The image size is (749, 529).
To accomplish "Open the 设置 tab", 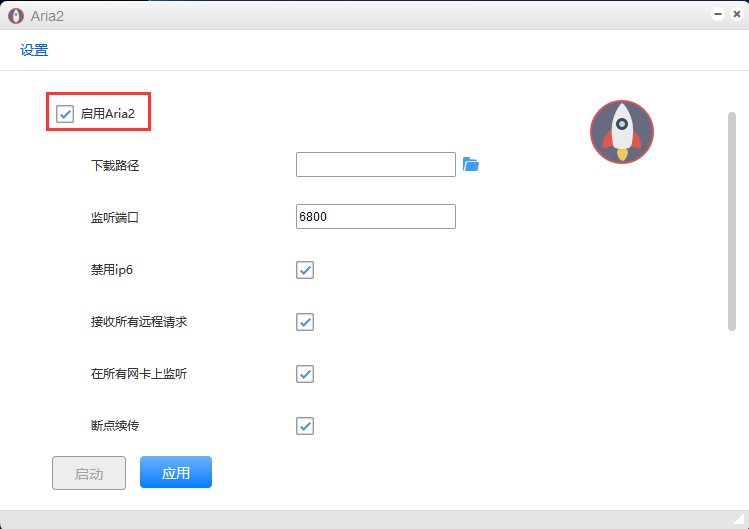I will point(34,50).
